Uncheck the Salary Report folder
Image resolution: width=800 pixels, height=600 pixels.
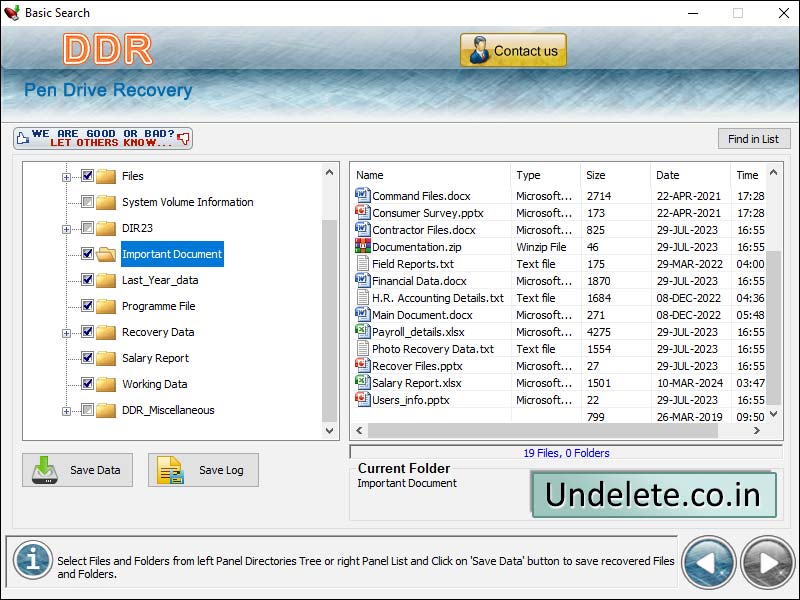(x=87, y=358)
